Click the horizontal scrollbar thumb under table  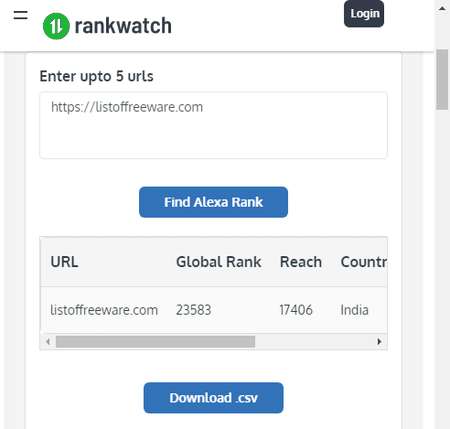tap(155, 342)
